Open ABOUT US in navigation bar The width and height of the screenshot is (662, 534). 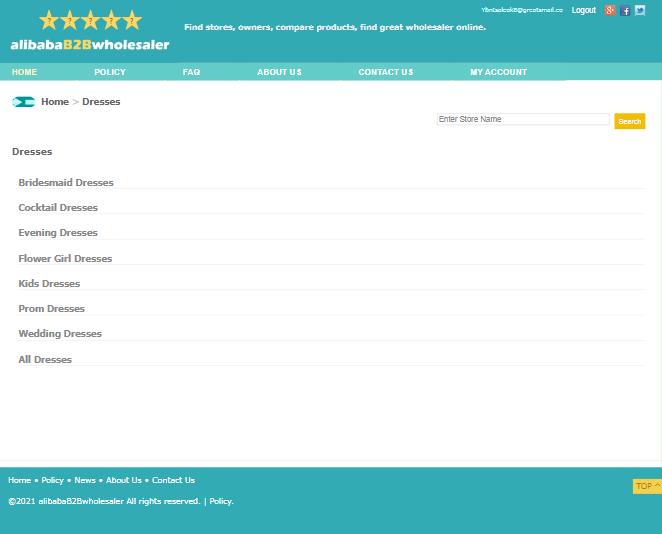tap(279, 72)
